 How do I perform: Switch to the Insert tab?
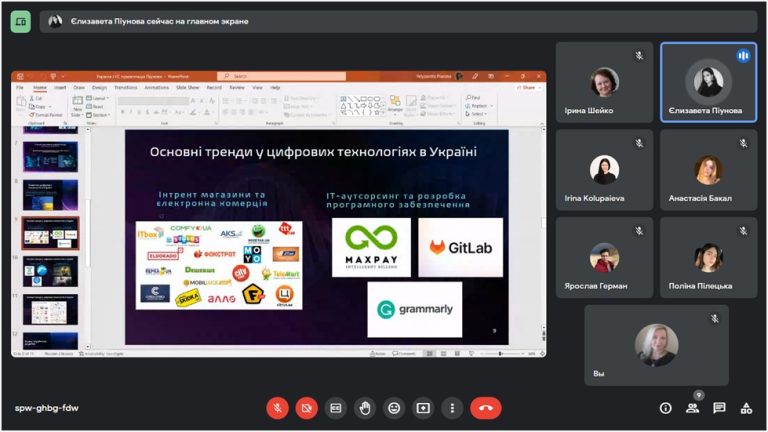60,87
